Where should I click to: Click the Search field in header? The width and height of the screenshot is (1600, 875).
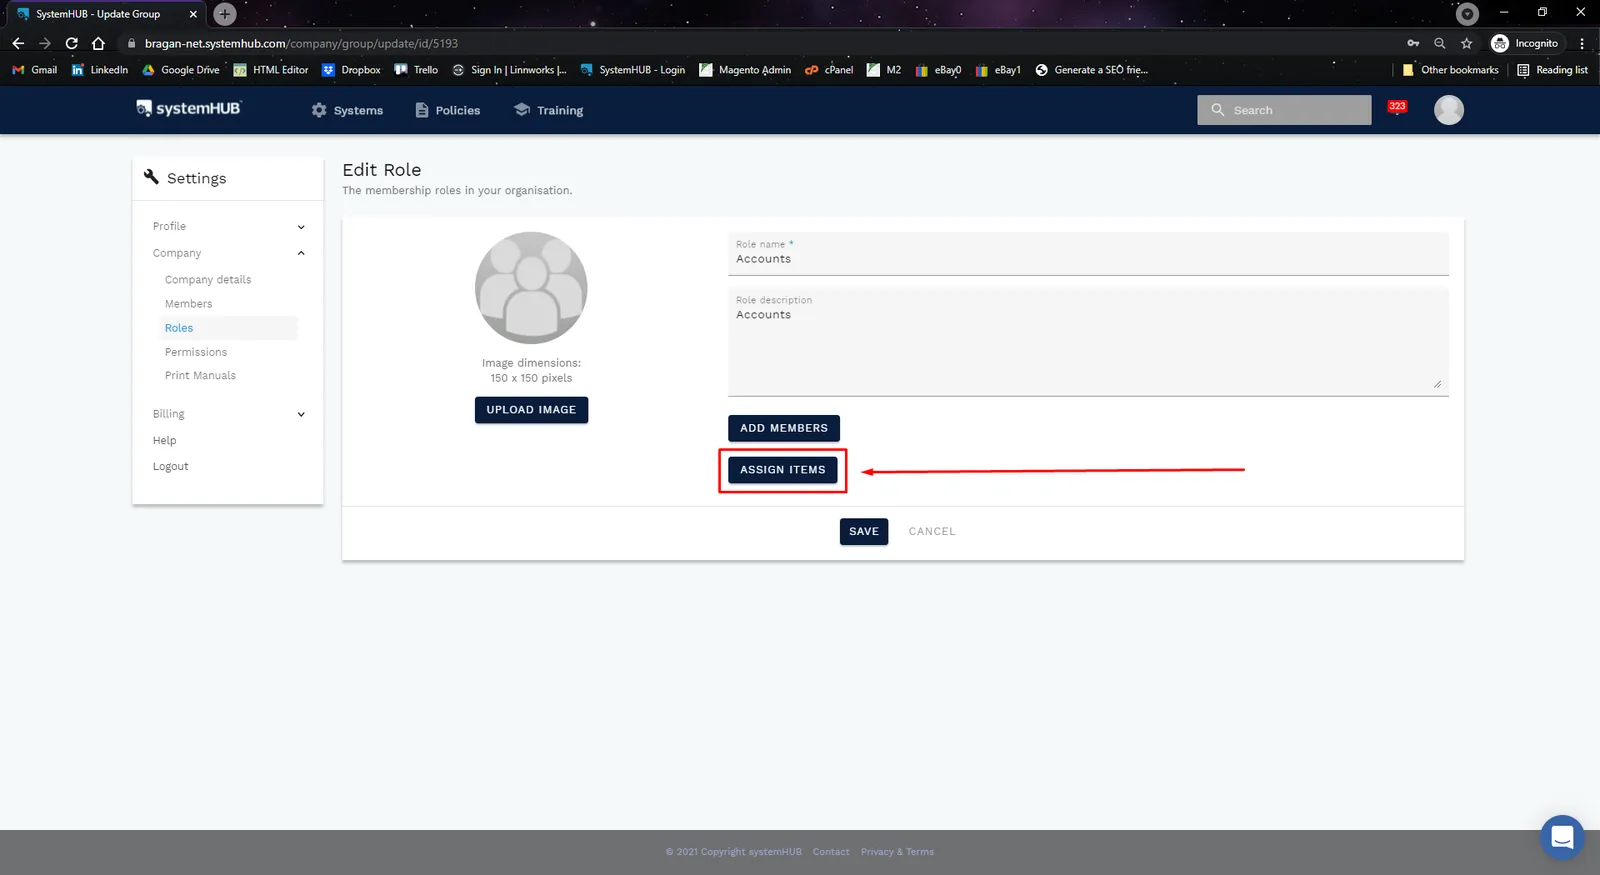coord(1284,110)
